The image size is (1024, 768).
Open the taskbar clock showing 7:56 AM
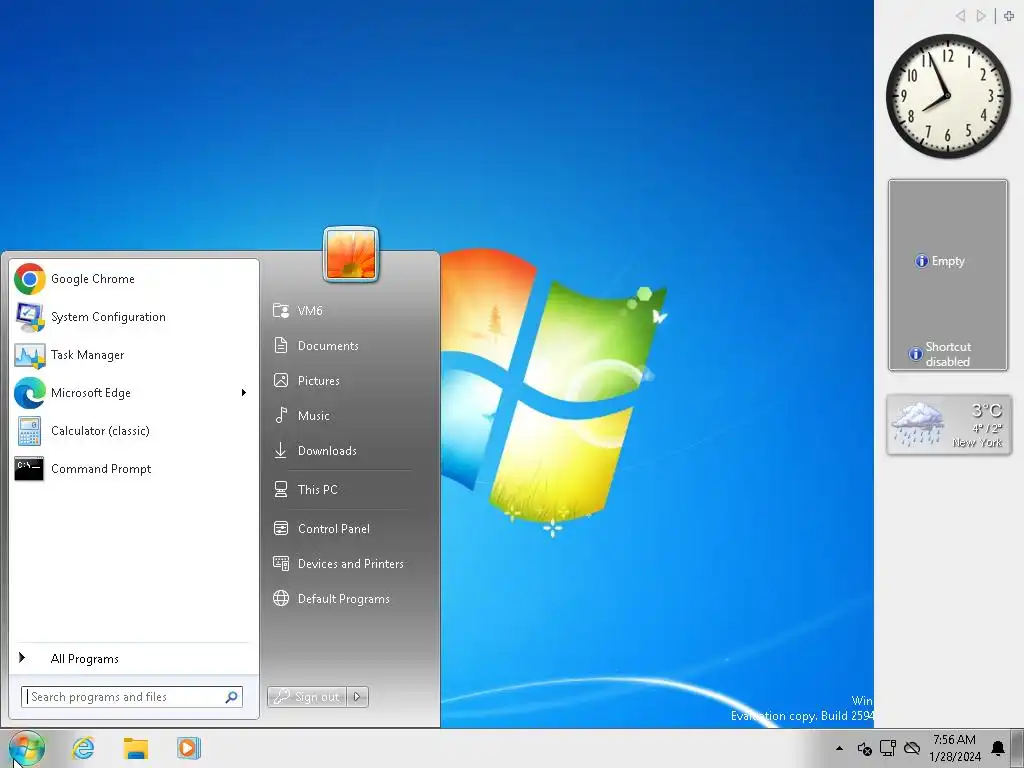955,748
